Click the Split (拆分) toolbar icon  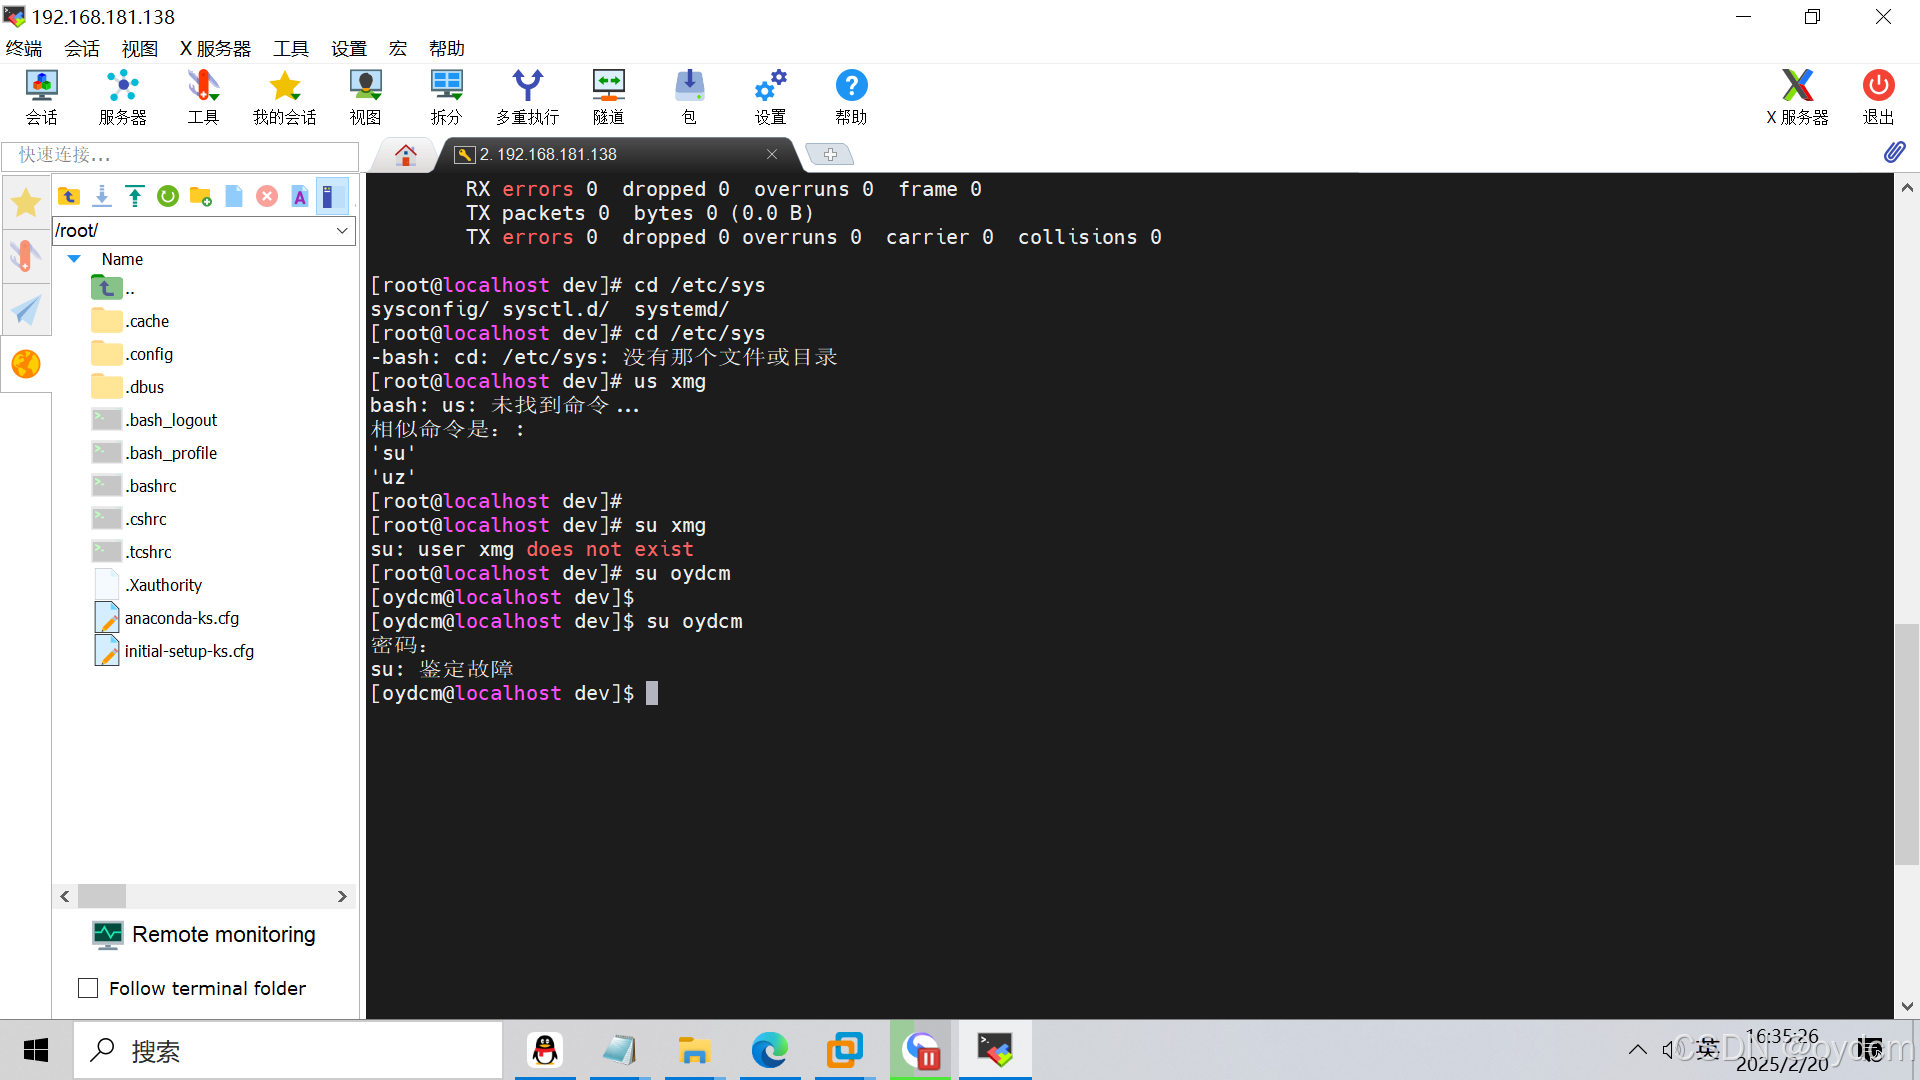446,97
